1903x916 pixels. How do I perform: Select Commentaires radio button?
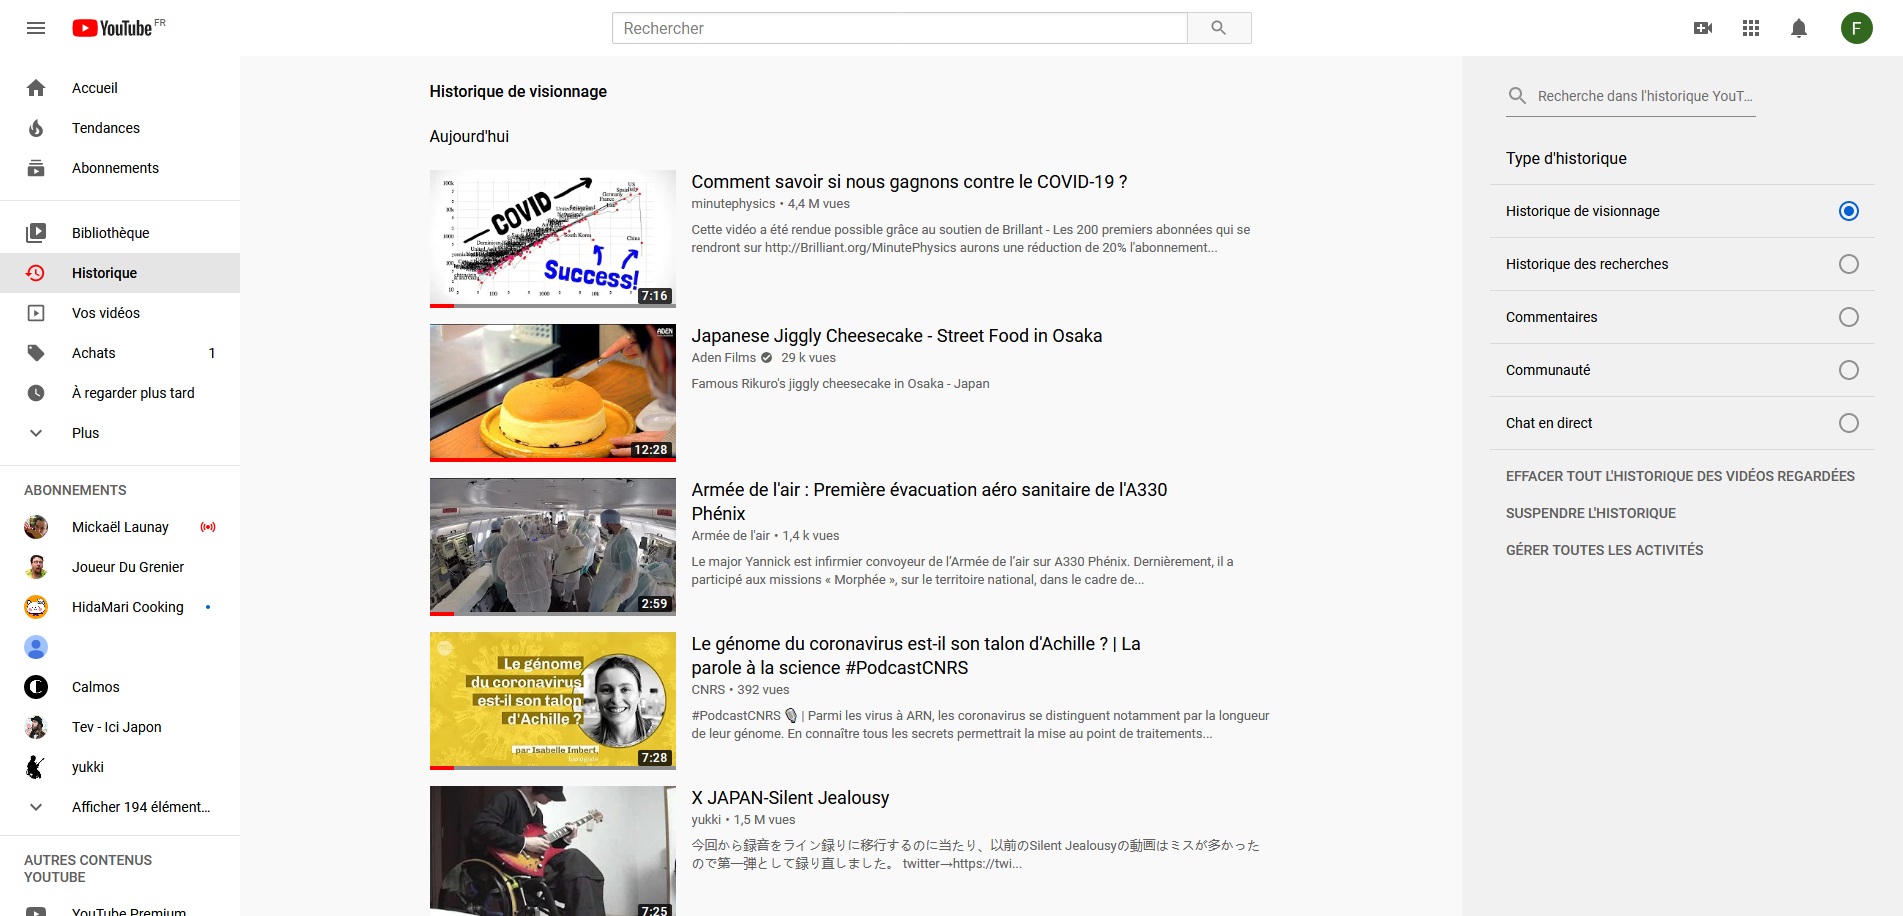click(x=1849, y=317)
